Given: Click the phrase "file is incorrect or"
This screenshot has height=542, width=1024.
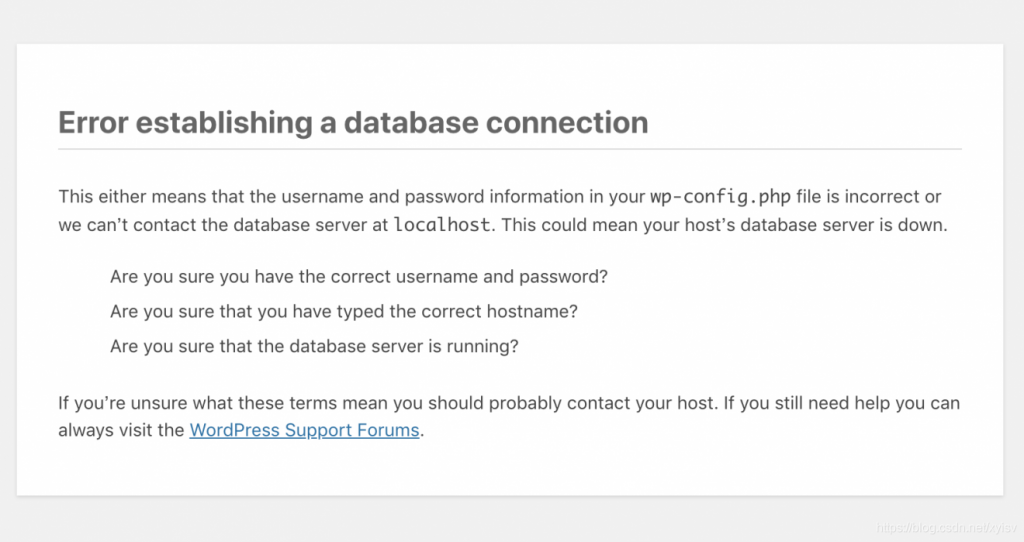Looking at the screenshot, I should click(x=869, y=197).
